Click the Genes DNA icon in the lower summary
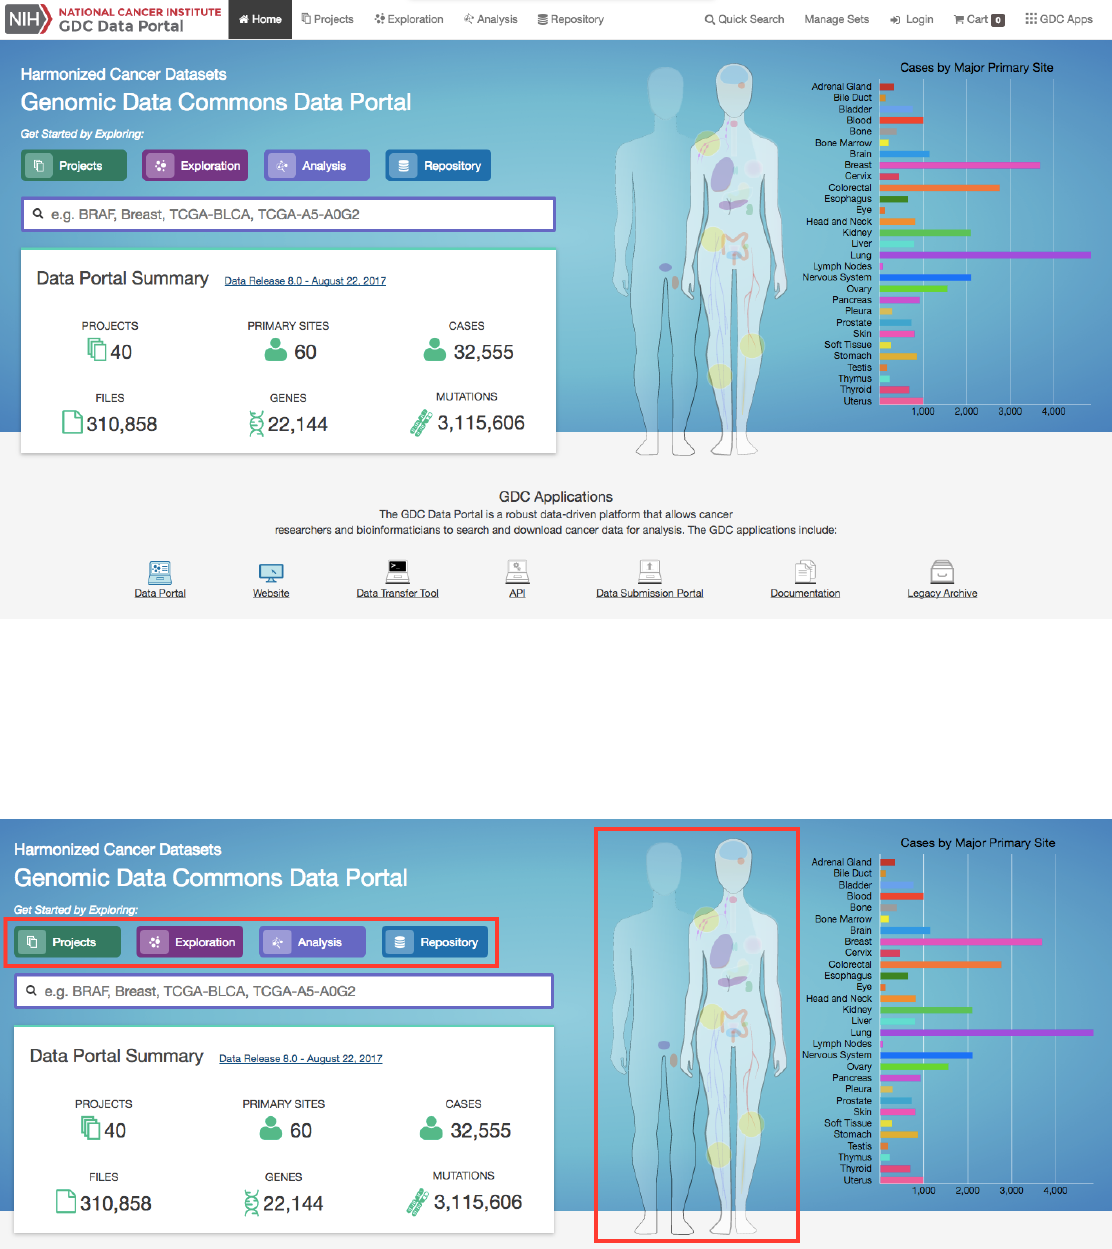 click(x=252, y=1202)
